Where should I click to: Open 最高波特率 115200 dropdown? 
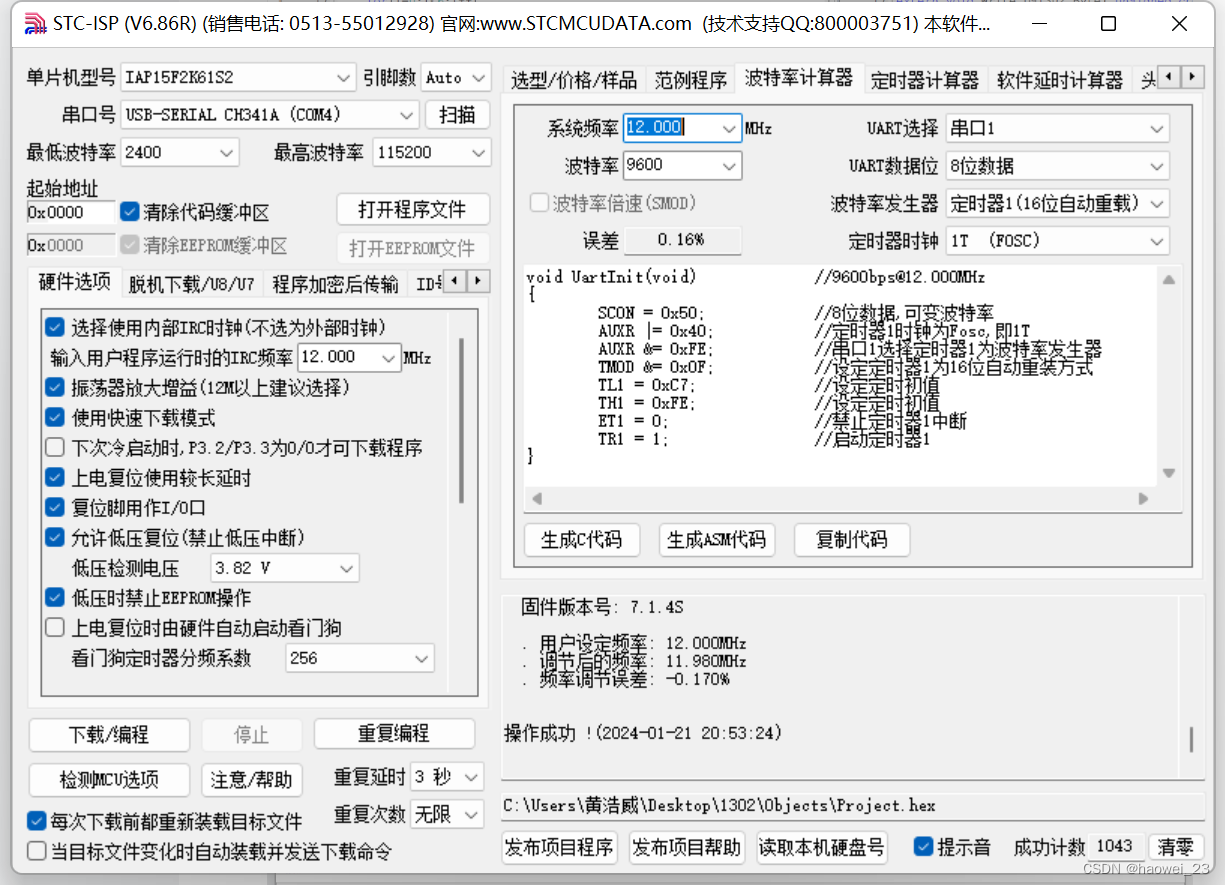(432, 152)
